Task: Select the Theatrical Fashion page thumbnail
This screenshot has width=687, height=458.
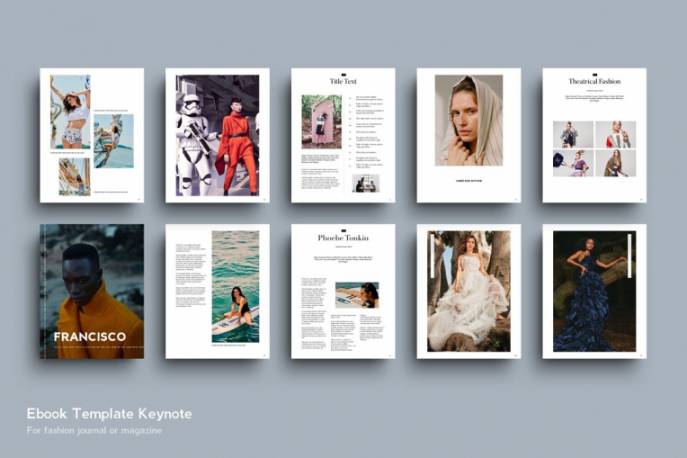Action: [x=594, y=135]
